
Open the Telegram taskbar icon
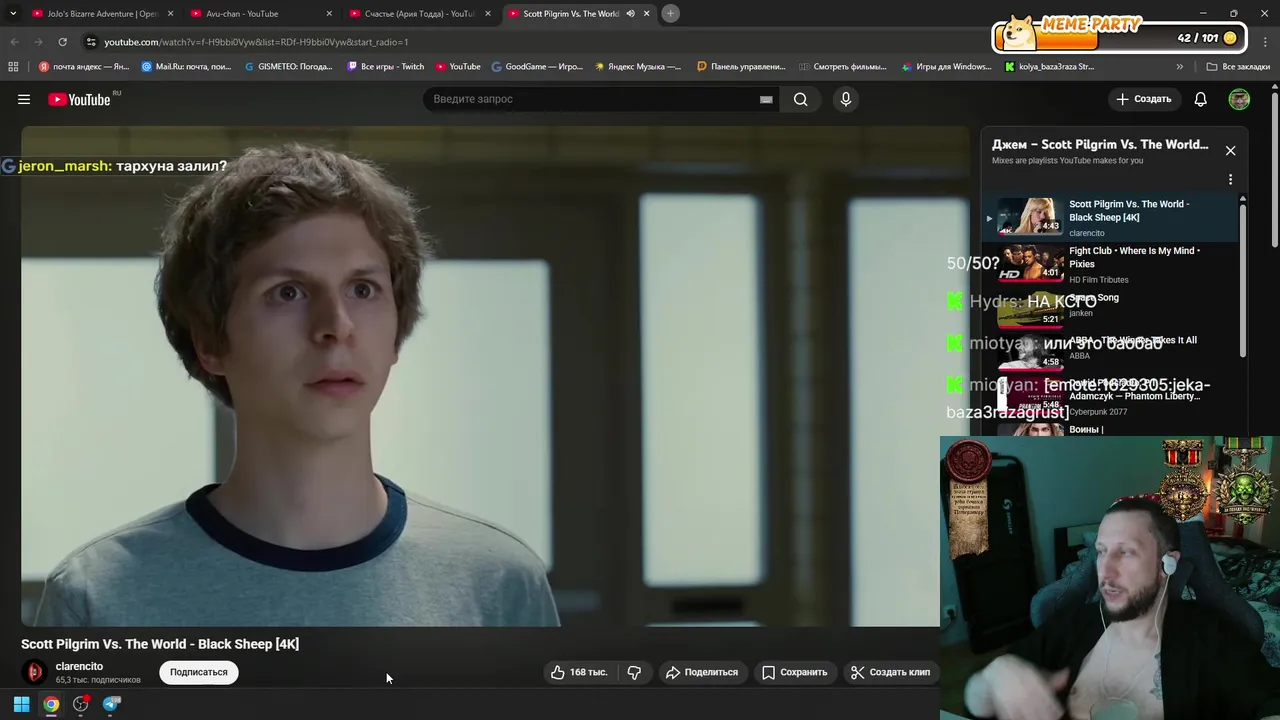[111, 704]
